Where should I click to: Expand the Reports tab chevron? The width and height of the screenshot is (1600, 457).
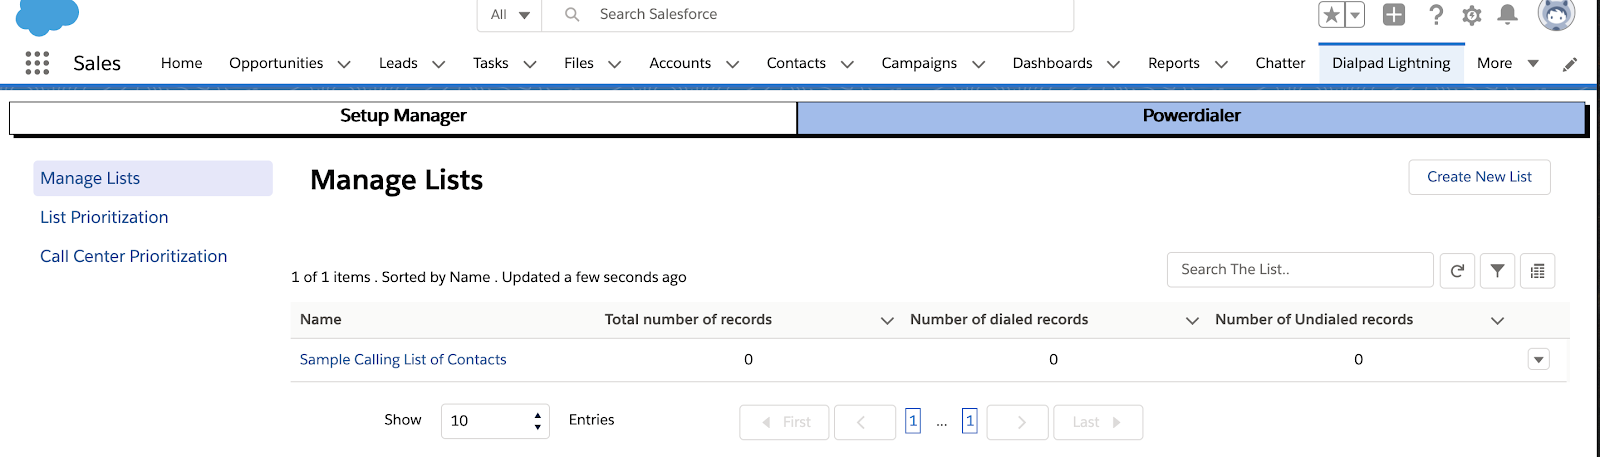(x=1221, y=64)
